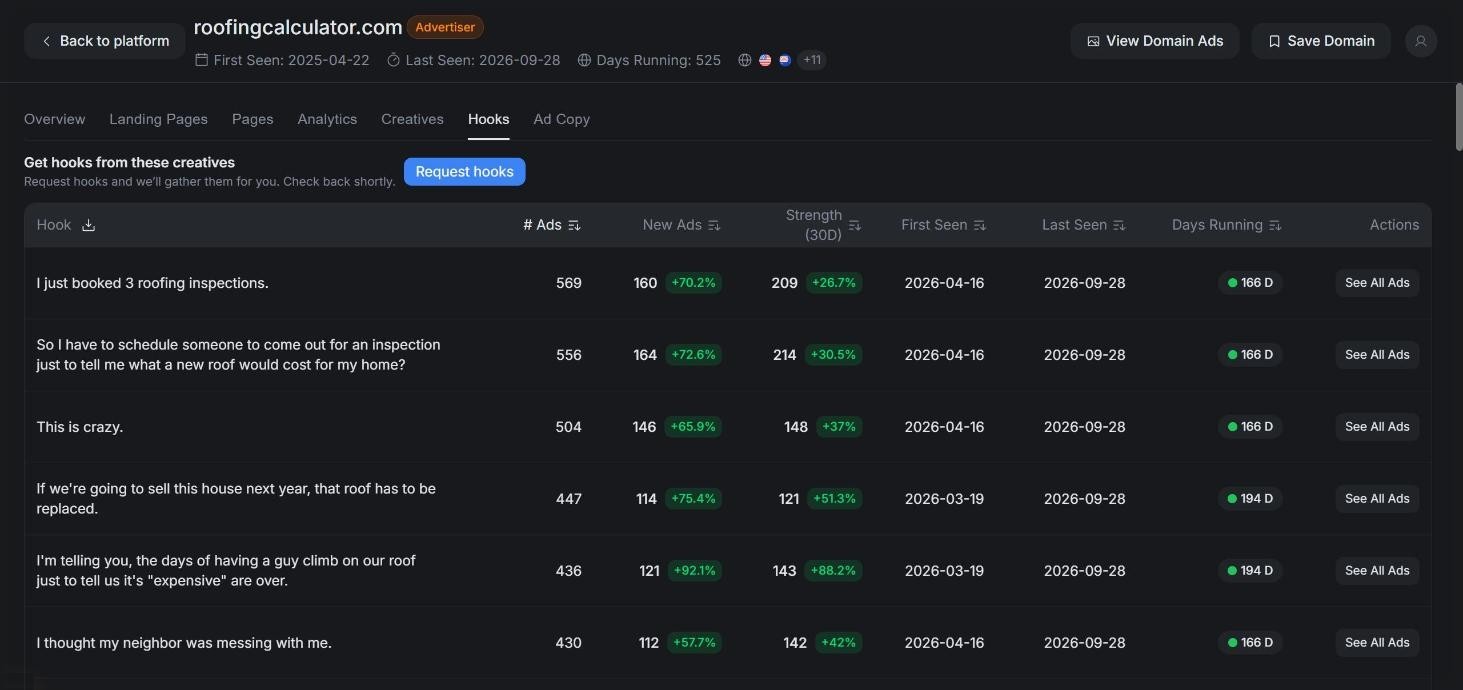The height and width of the screenshot is (690, 1463).
Task: Switch to the Overview tab
Action: pyautogui.click(x=55, y=119)
